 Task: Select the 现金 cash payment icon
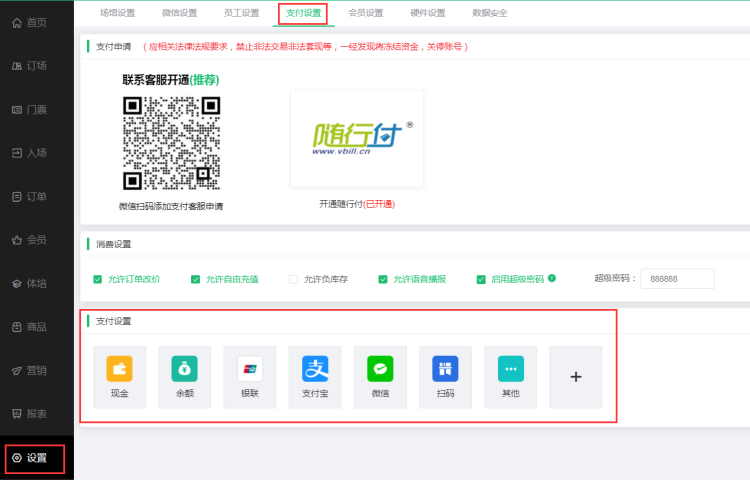pos(119,376)
